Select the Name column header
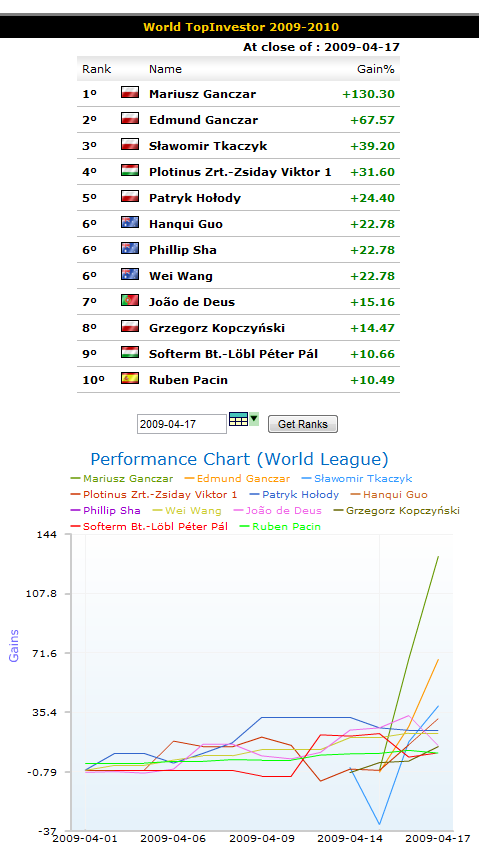Viewport: 479px width, 855px height. click(x=165, y=69)
